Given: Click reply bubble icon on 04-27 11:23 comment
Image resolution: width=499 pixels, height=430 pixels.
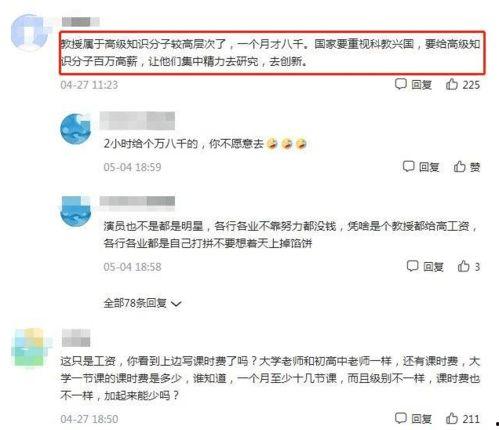Looking at the screenshot, I should click(401, 84).
